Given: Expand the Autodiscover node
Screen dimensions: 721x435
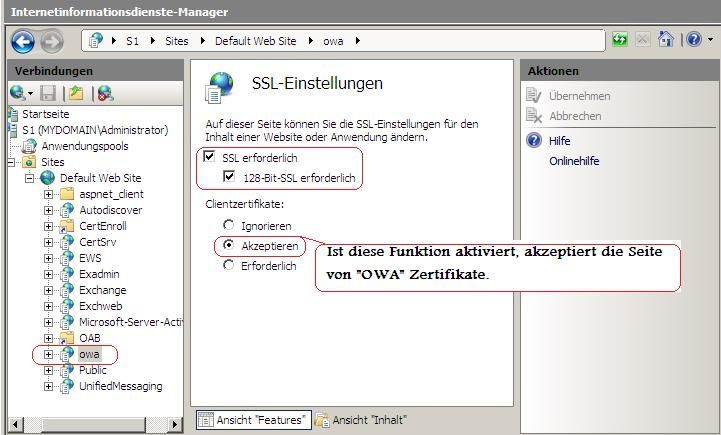Looking at the screenshot, I should pos(48,211).
